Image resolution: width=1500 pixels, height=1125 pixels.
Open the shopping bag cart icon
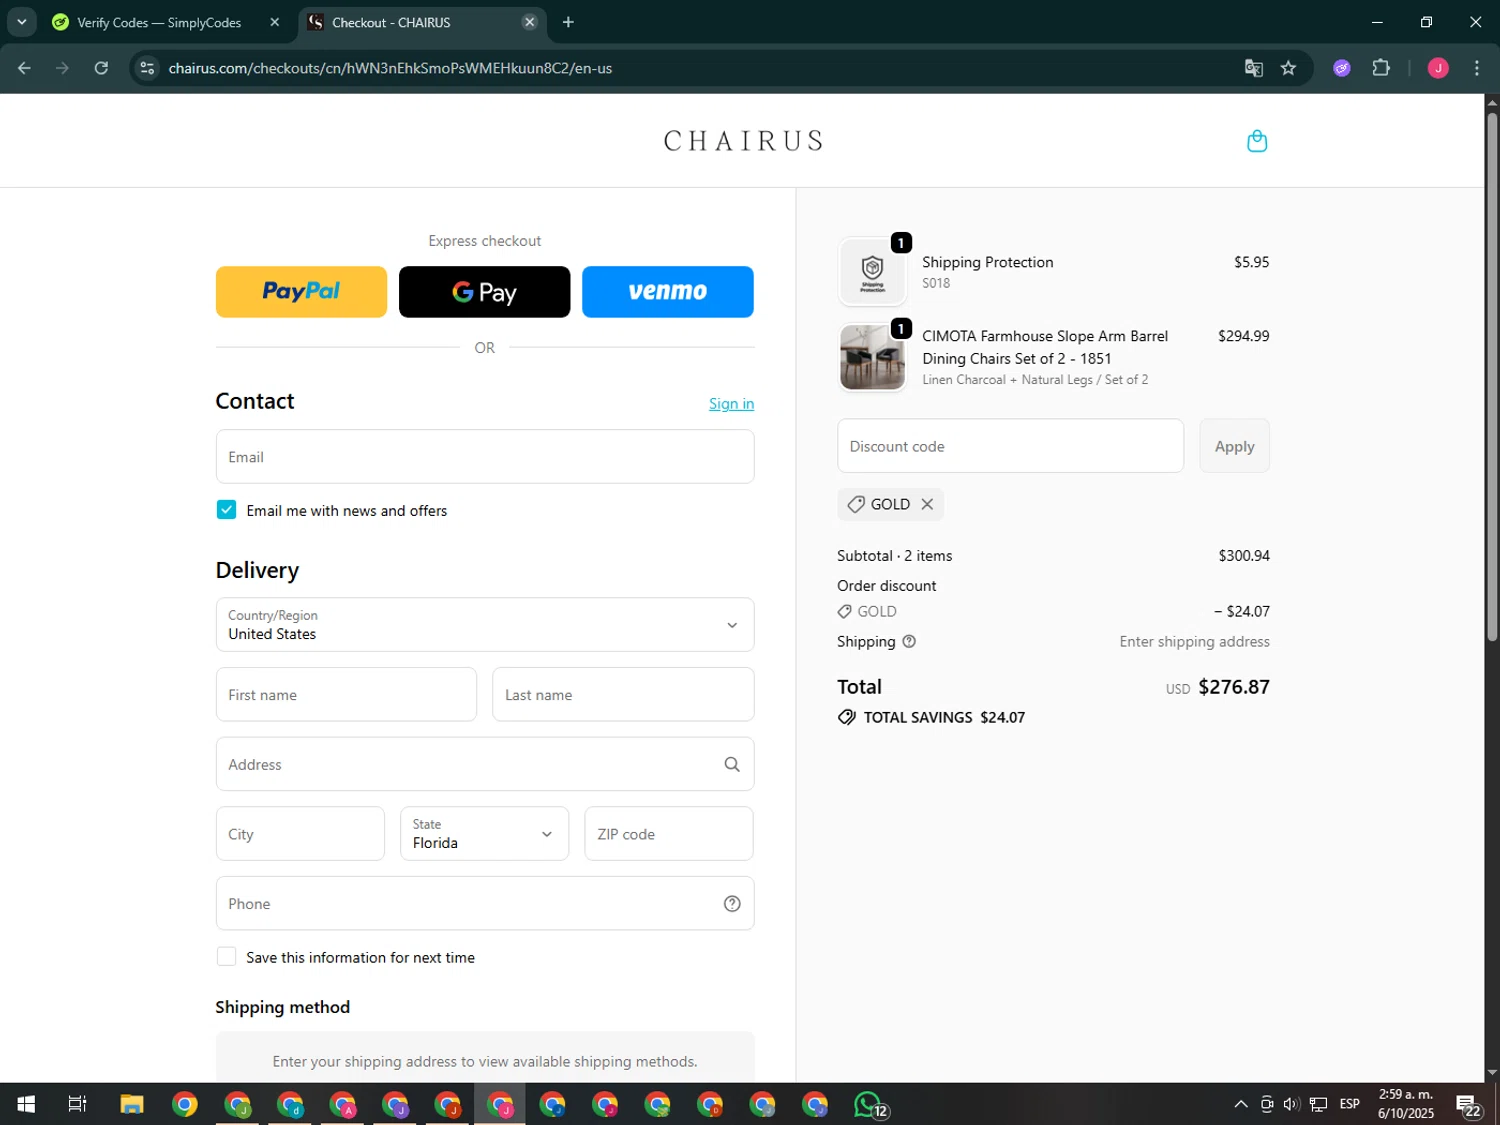(x=1257, y=141)
